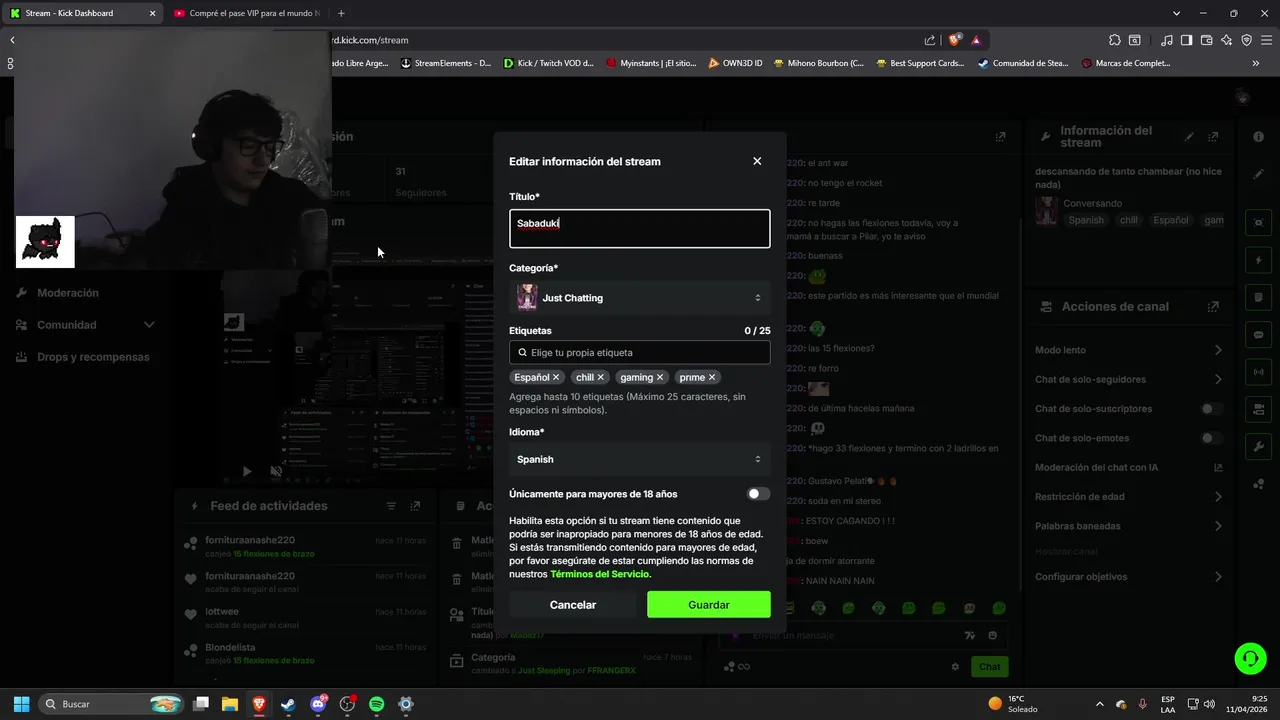Remove the gaming tag
Image resolution: width=1280 pixels, height=720 pixels.
pyautogui.click(x=660, y=377)
